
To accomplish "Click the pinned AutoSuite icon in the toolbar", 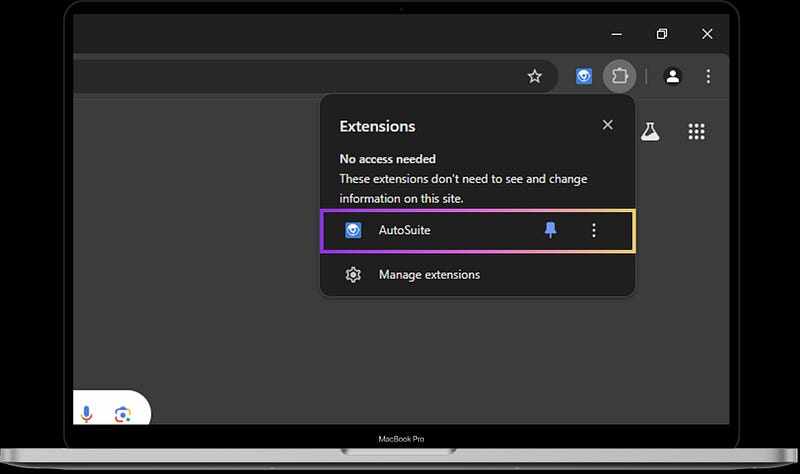I will pyautogui.click(x=584, y=76).
